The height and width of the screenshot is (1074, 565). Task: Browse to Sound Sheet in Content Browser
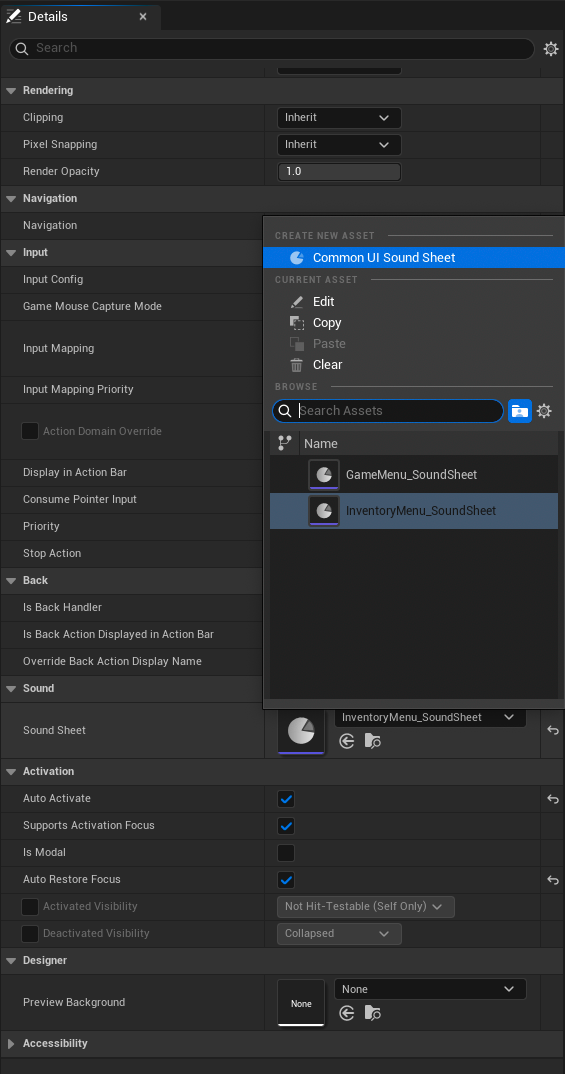(373, 741)
